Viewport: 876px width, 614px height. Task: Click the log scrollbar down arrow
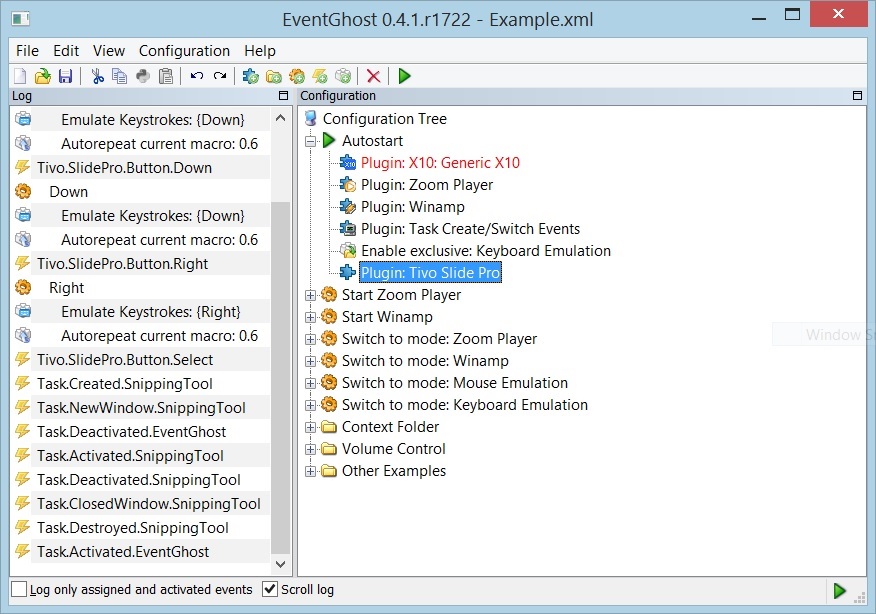pyautogui.click(x=280, y=564)
